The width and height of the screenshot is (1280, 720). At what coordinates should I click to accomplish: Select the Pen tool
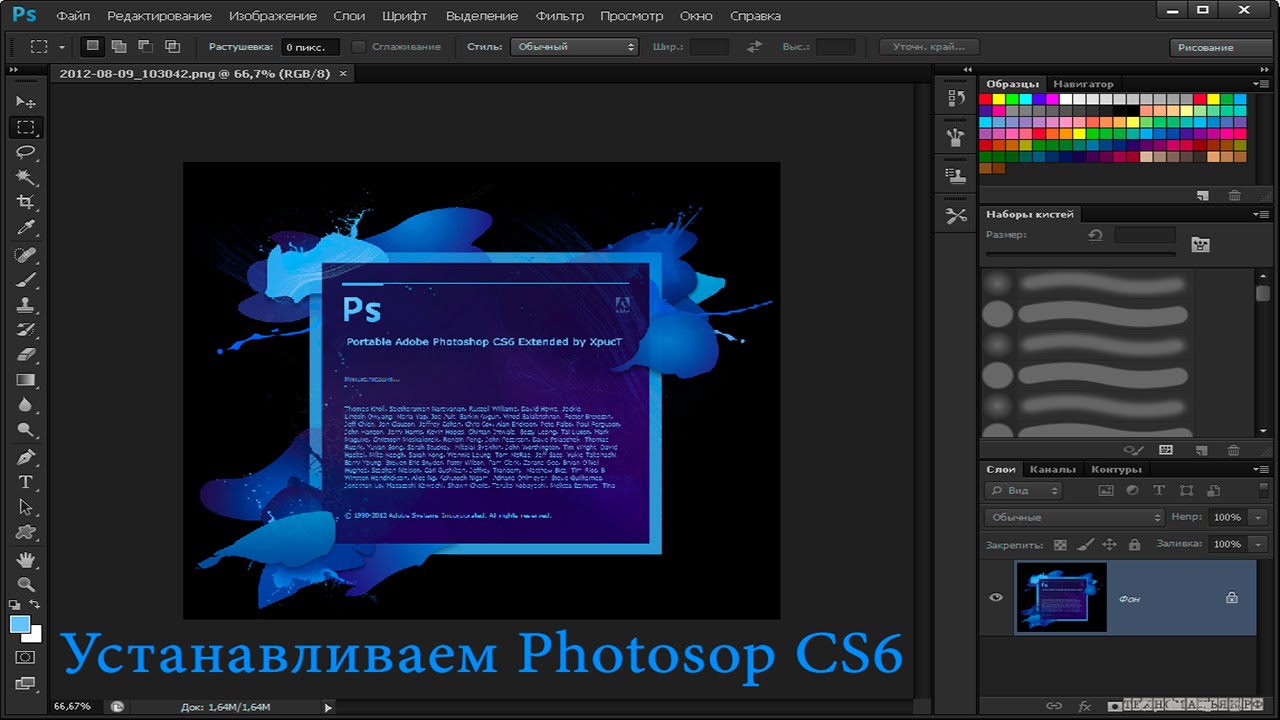pos(26,457)
